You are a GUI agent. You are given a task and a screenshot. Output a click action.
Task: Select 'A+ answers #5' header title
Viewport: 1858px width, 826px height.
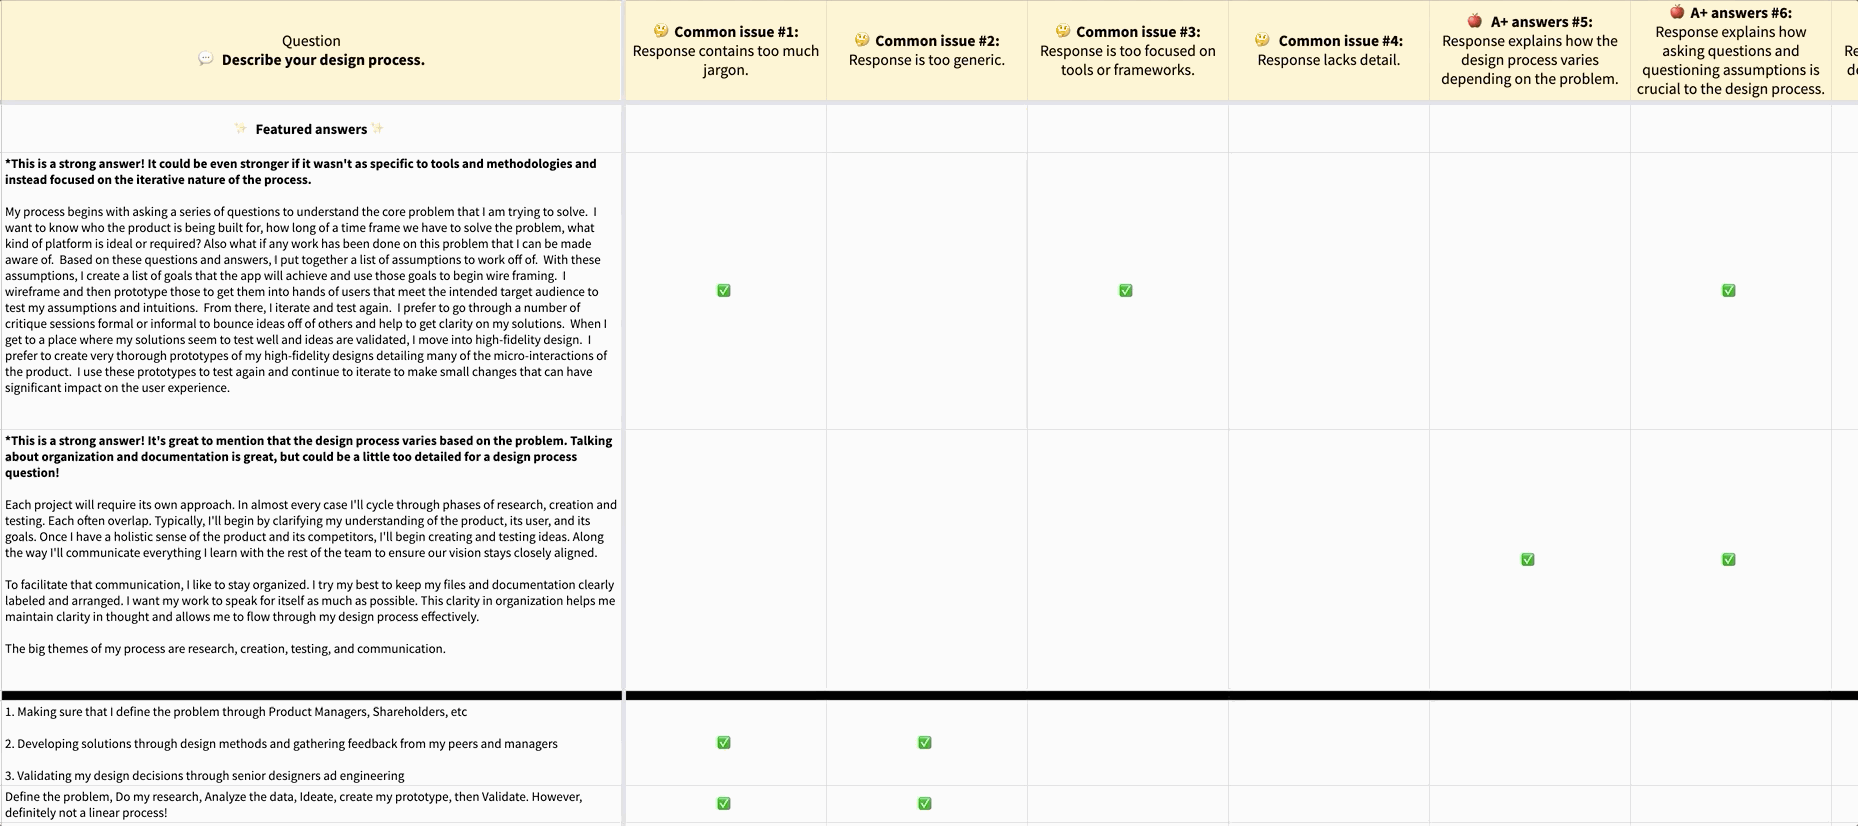click(x=1541, y=22)
